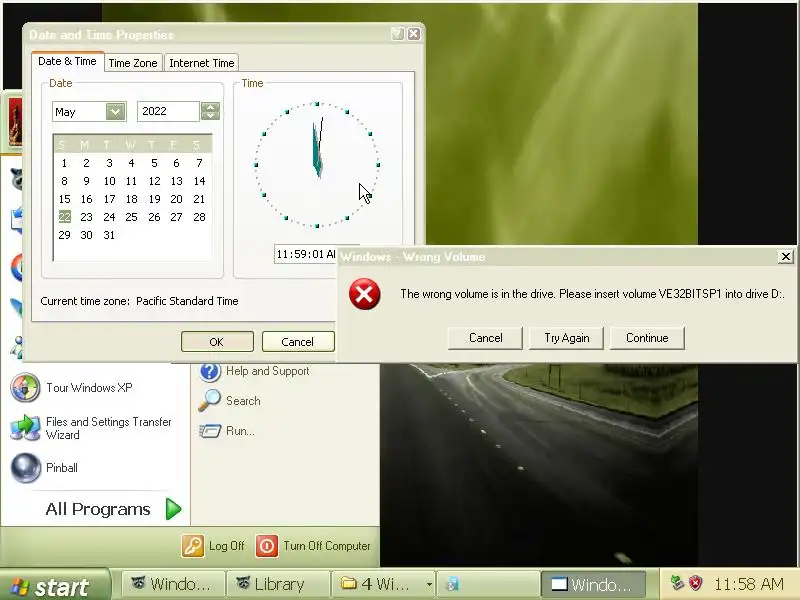800x600 pixels.
Task: Expand All Programs green arrow
Action: tap(173, 509)
